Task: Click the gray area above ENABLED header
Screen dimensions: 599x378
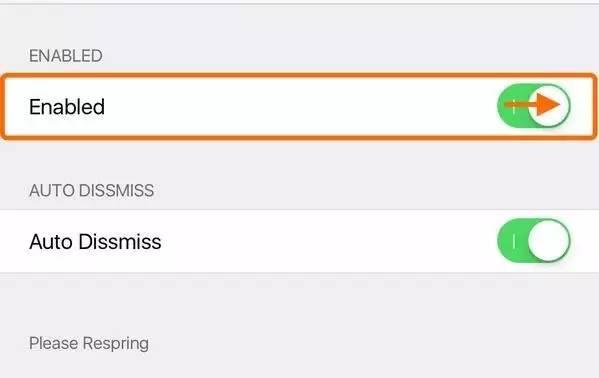Action: [x=299, y=25]
